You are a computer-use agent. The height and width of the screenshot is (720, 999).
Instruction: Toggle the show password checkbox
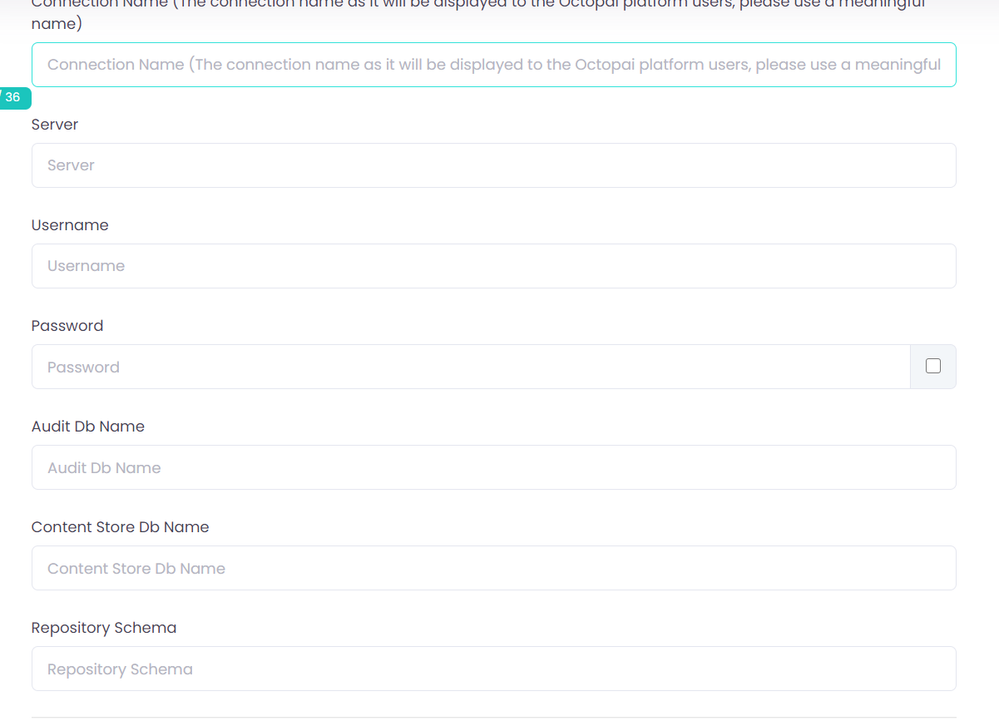click(x=933, y=366)
